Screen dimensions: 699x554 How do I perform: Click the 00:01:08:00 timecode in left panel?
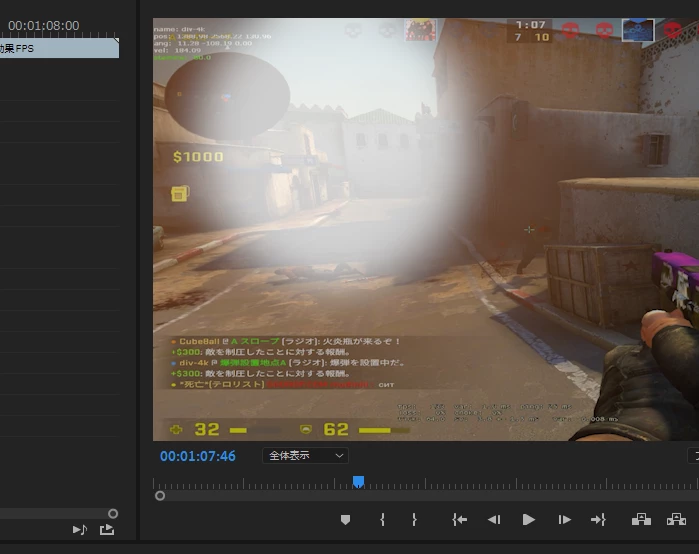(44, 25)
